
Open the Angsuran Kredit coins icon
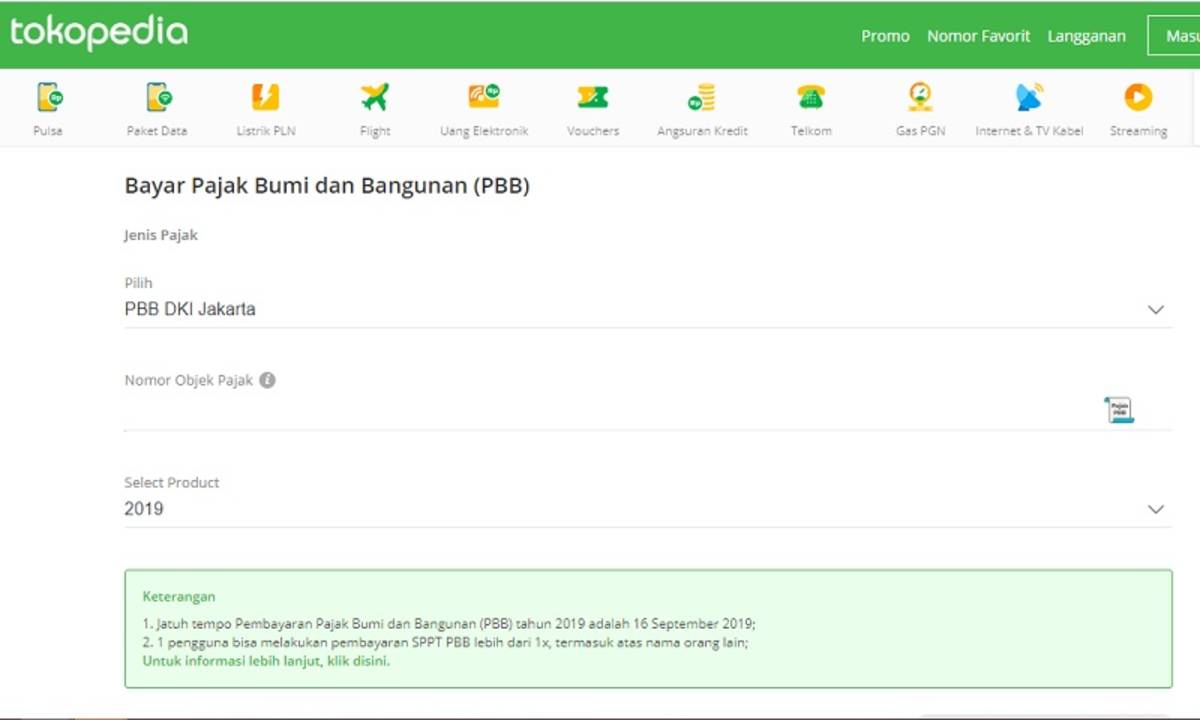(x=702, y=98)
